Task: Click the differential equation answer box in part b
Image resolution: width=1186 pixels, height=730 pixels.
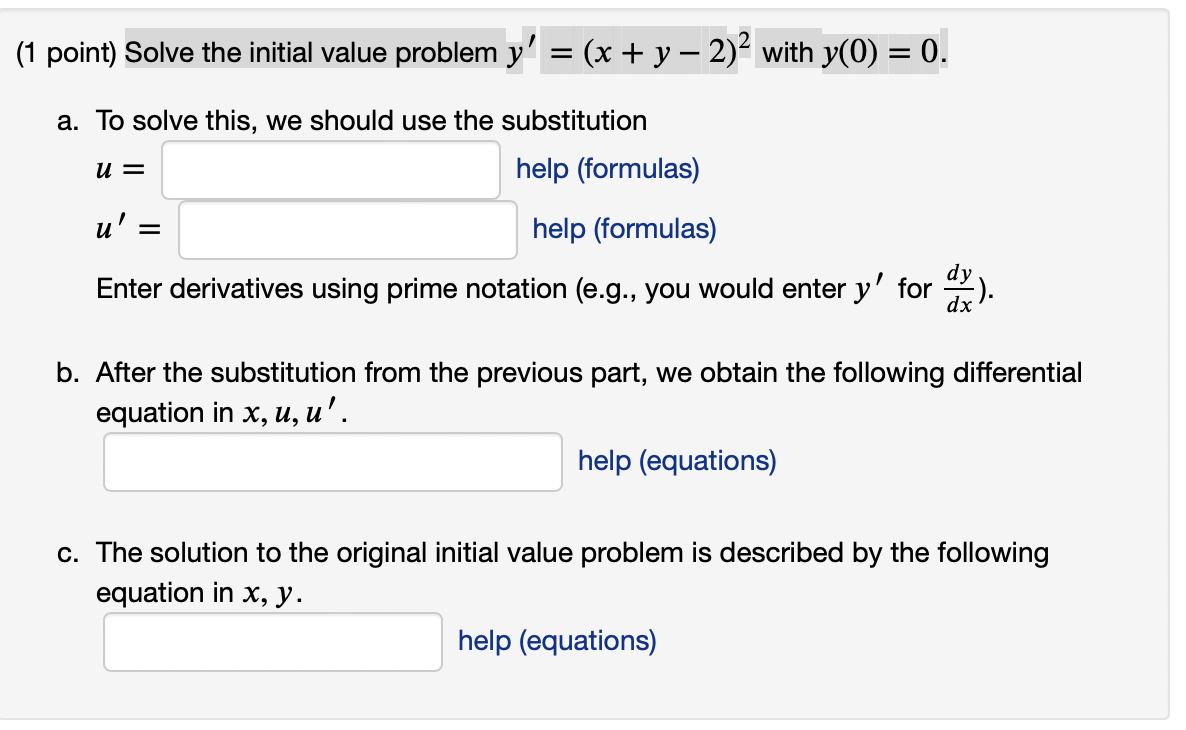Action: pyautogui.click(x=332, y=462)
